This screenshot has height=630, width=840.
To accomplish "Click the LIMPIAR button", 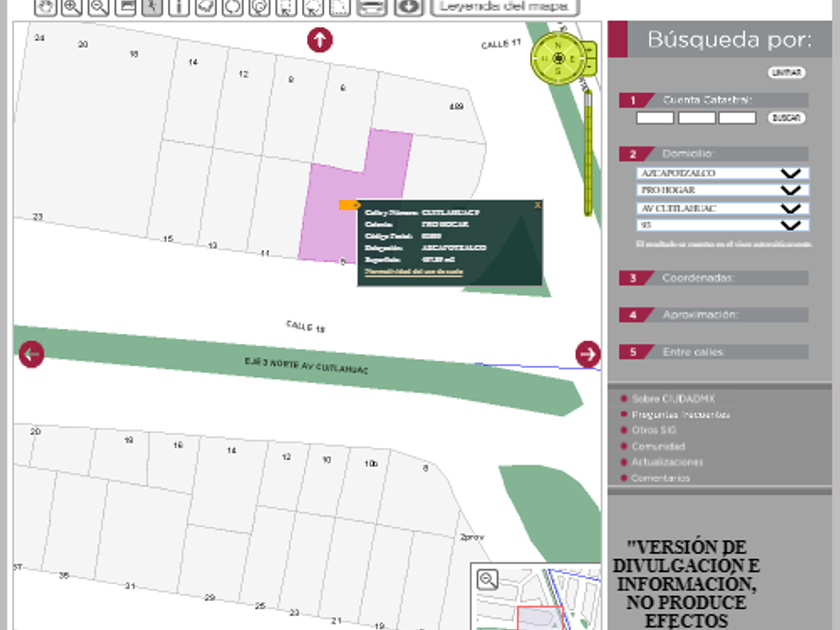I will [786, 72].
